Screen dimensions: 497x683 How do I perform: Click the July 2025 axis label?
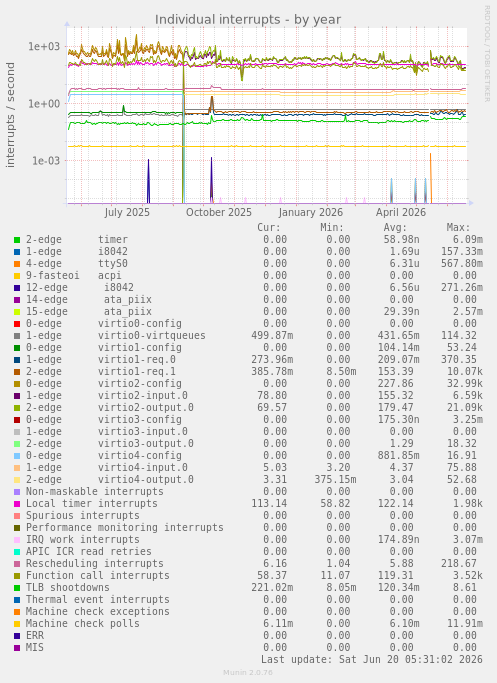127,213
